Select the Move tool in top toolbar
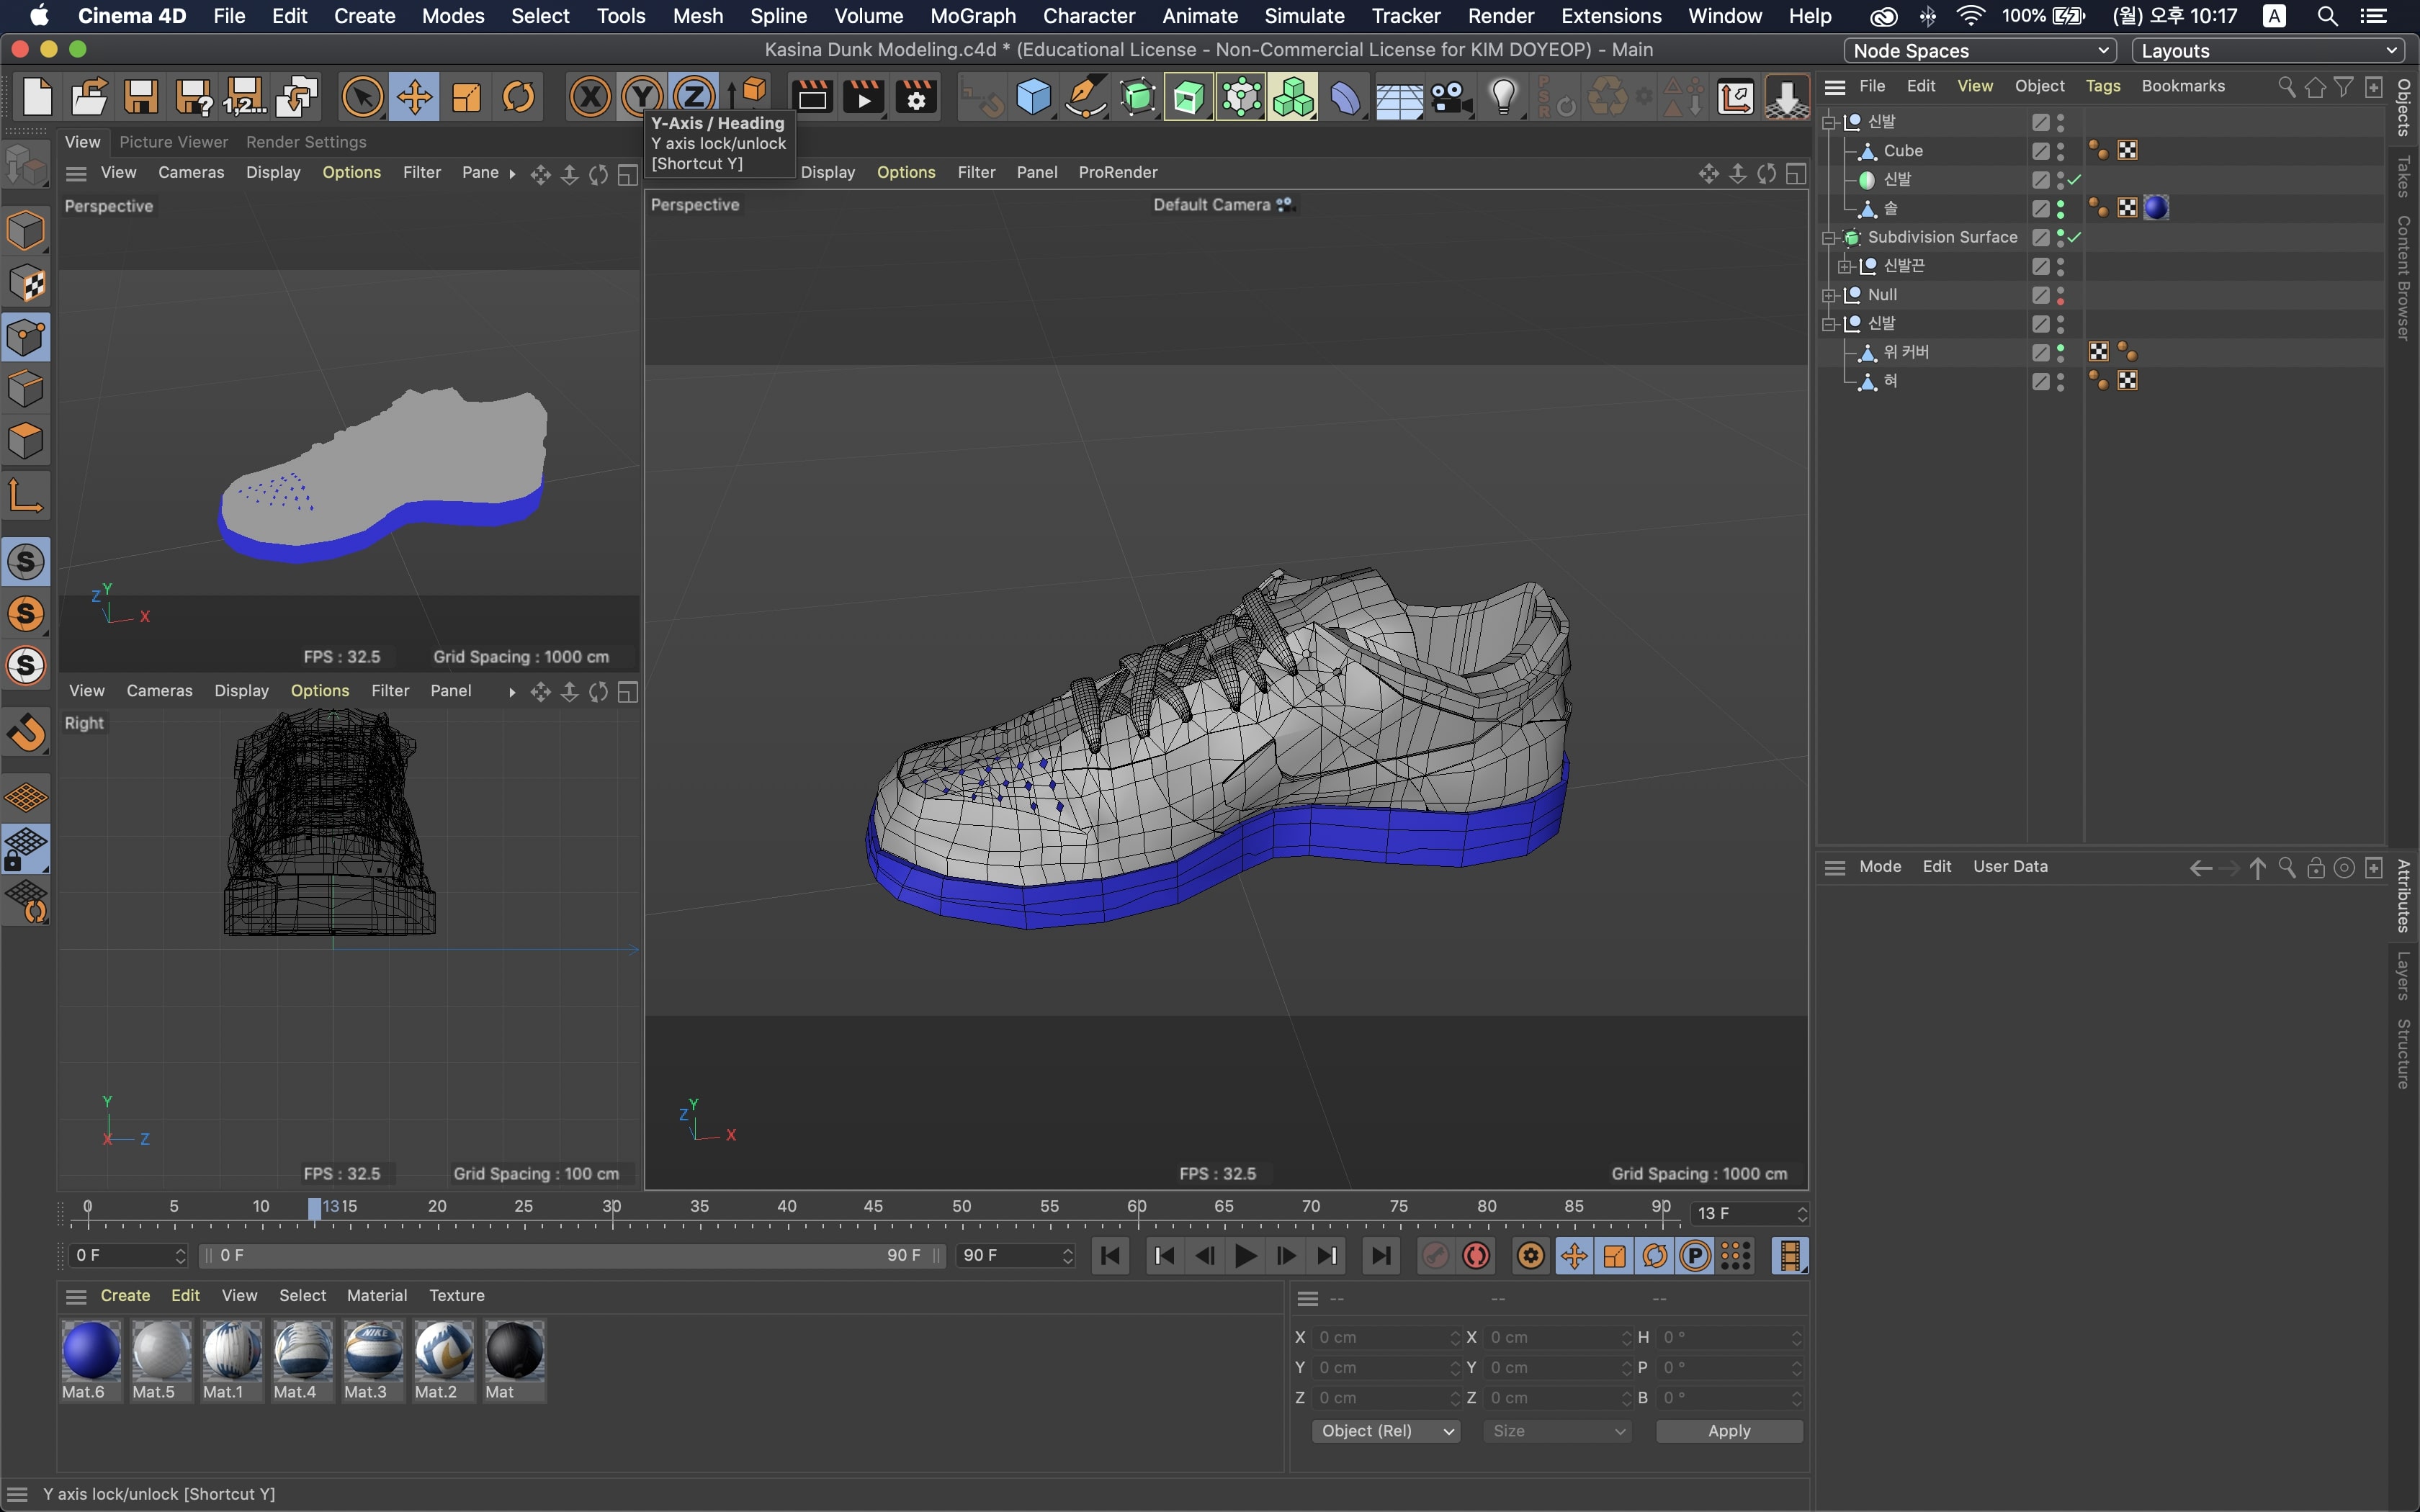Image resolution: width=2420 pixels, height=1512 pixels. click(x=414, y=97)
